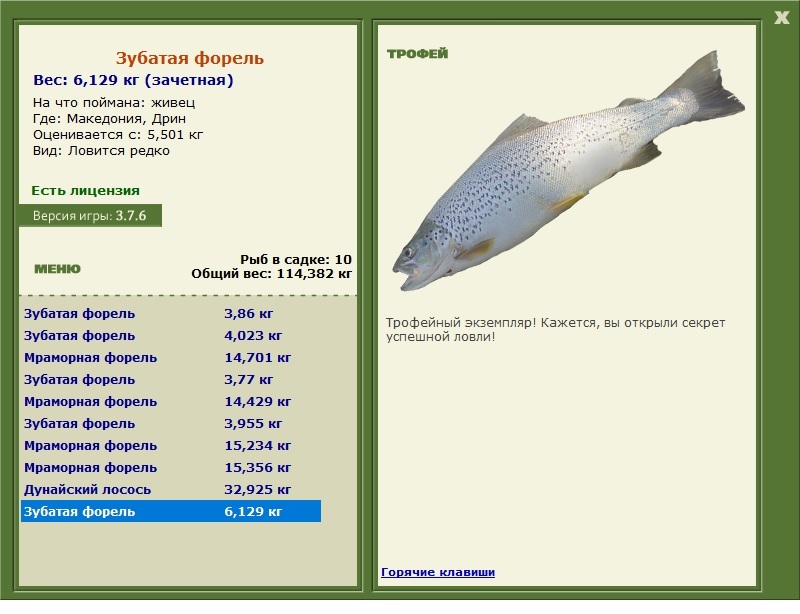Open the МЕНЮ menu
Viewport: 800px width, 614px height.
[57, 269]
